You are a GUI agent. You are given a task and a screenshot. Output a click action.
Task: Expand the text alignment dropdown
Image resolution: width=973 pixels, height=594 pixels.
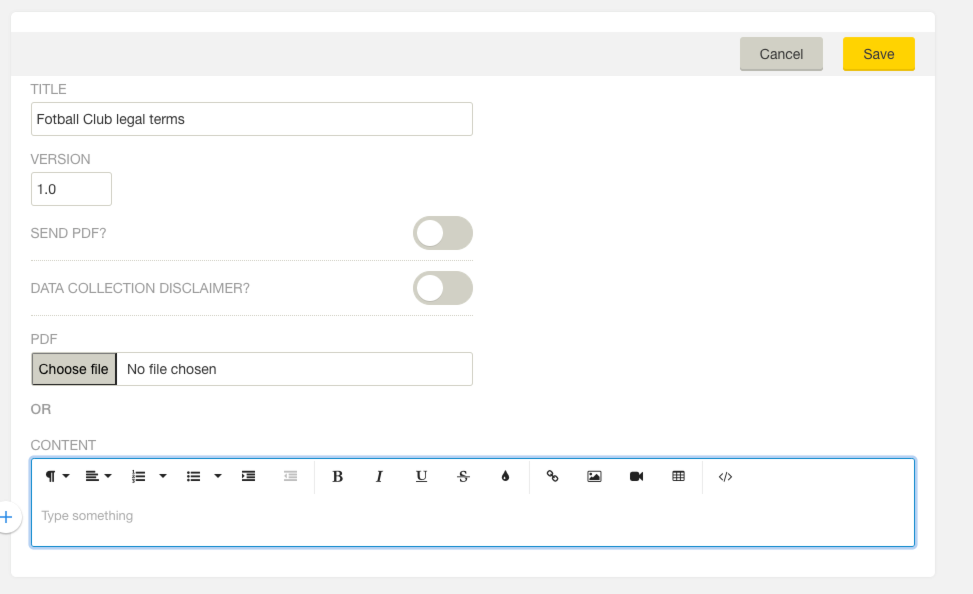point(98,476)
